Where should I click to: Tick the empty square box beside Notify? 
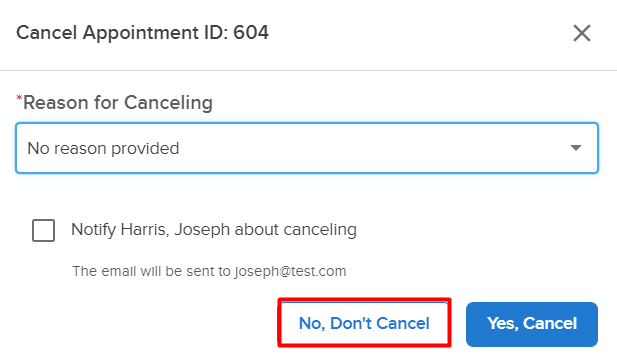43,230
